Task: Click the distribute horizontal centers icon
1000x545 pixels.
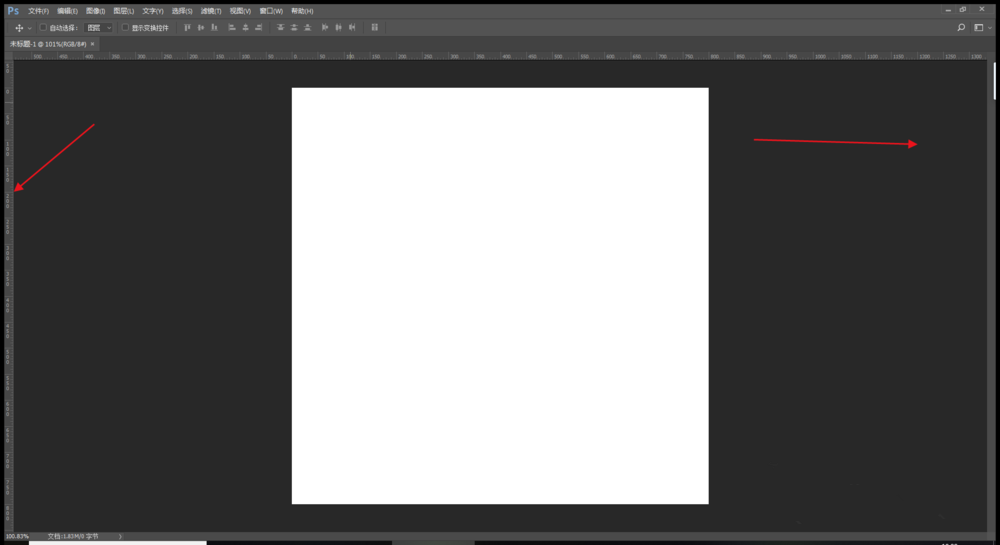Action: coord(338,27)
